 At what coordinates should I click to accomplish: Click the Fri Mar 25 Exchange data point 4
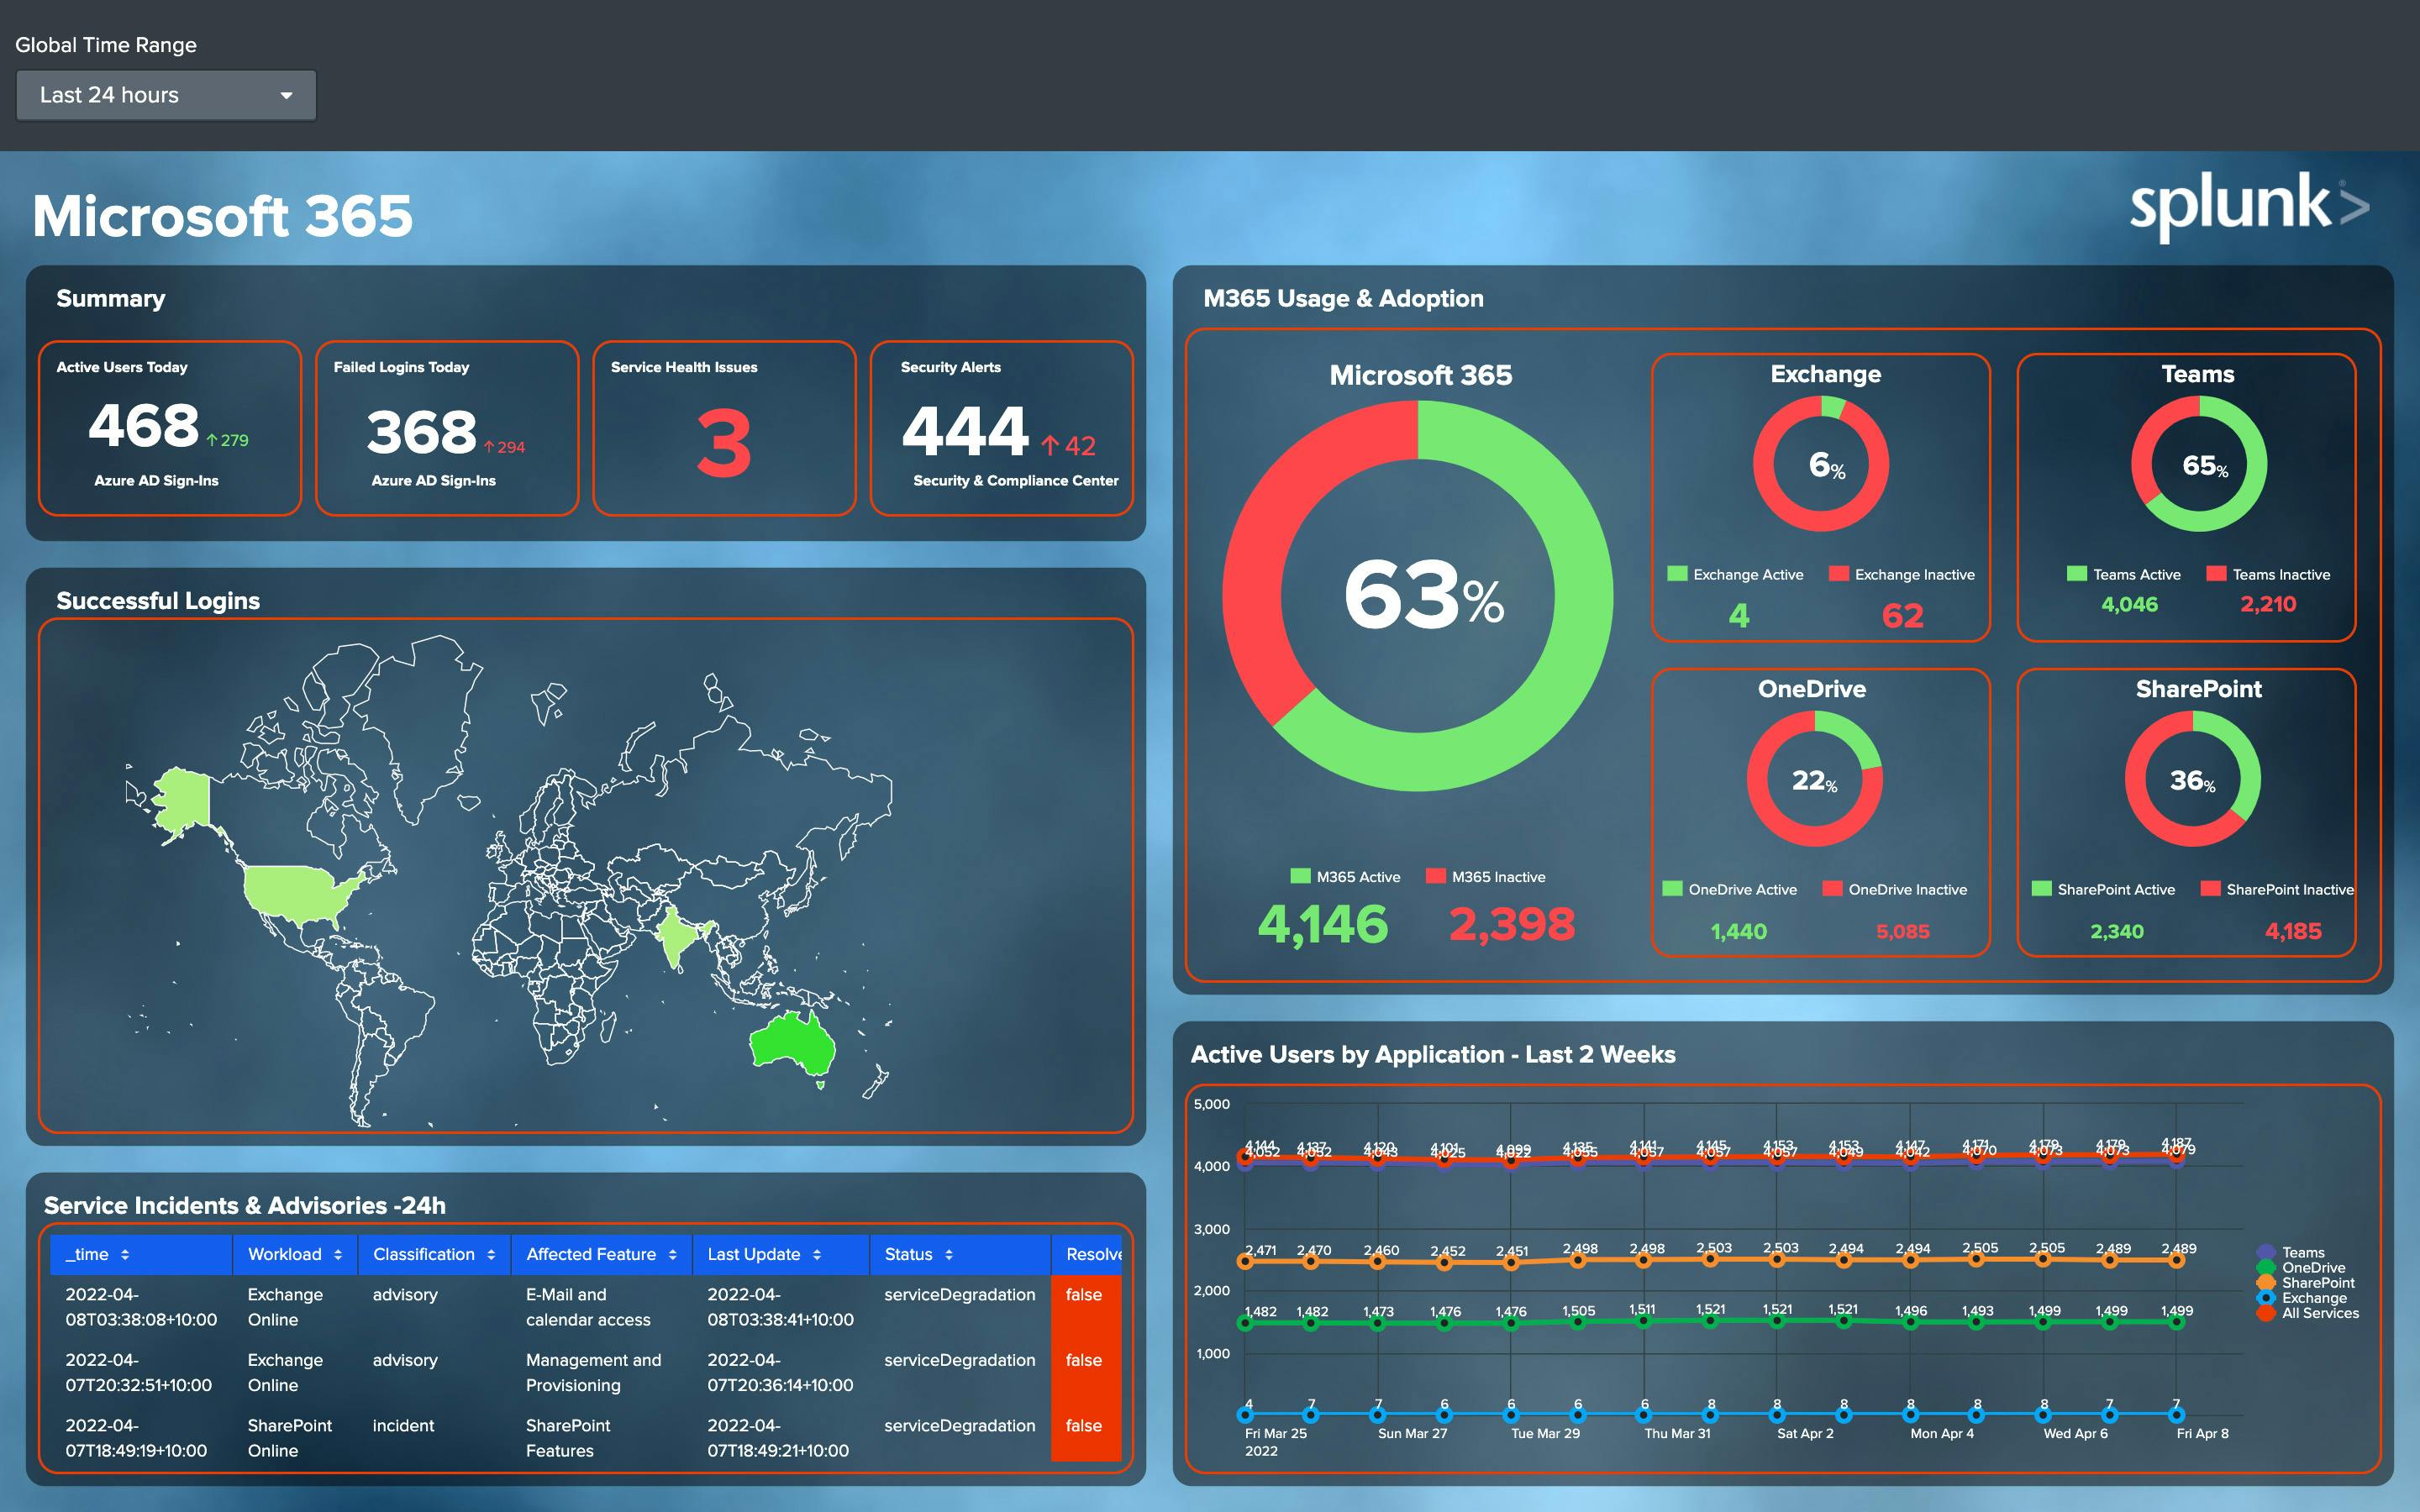[x=1245, y=1414]
